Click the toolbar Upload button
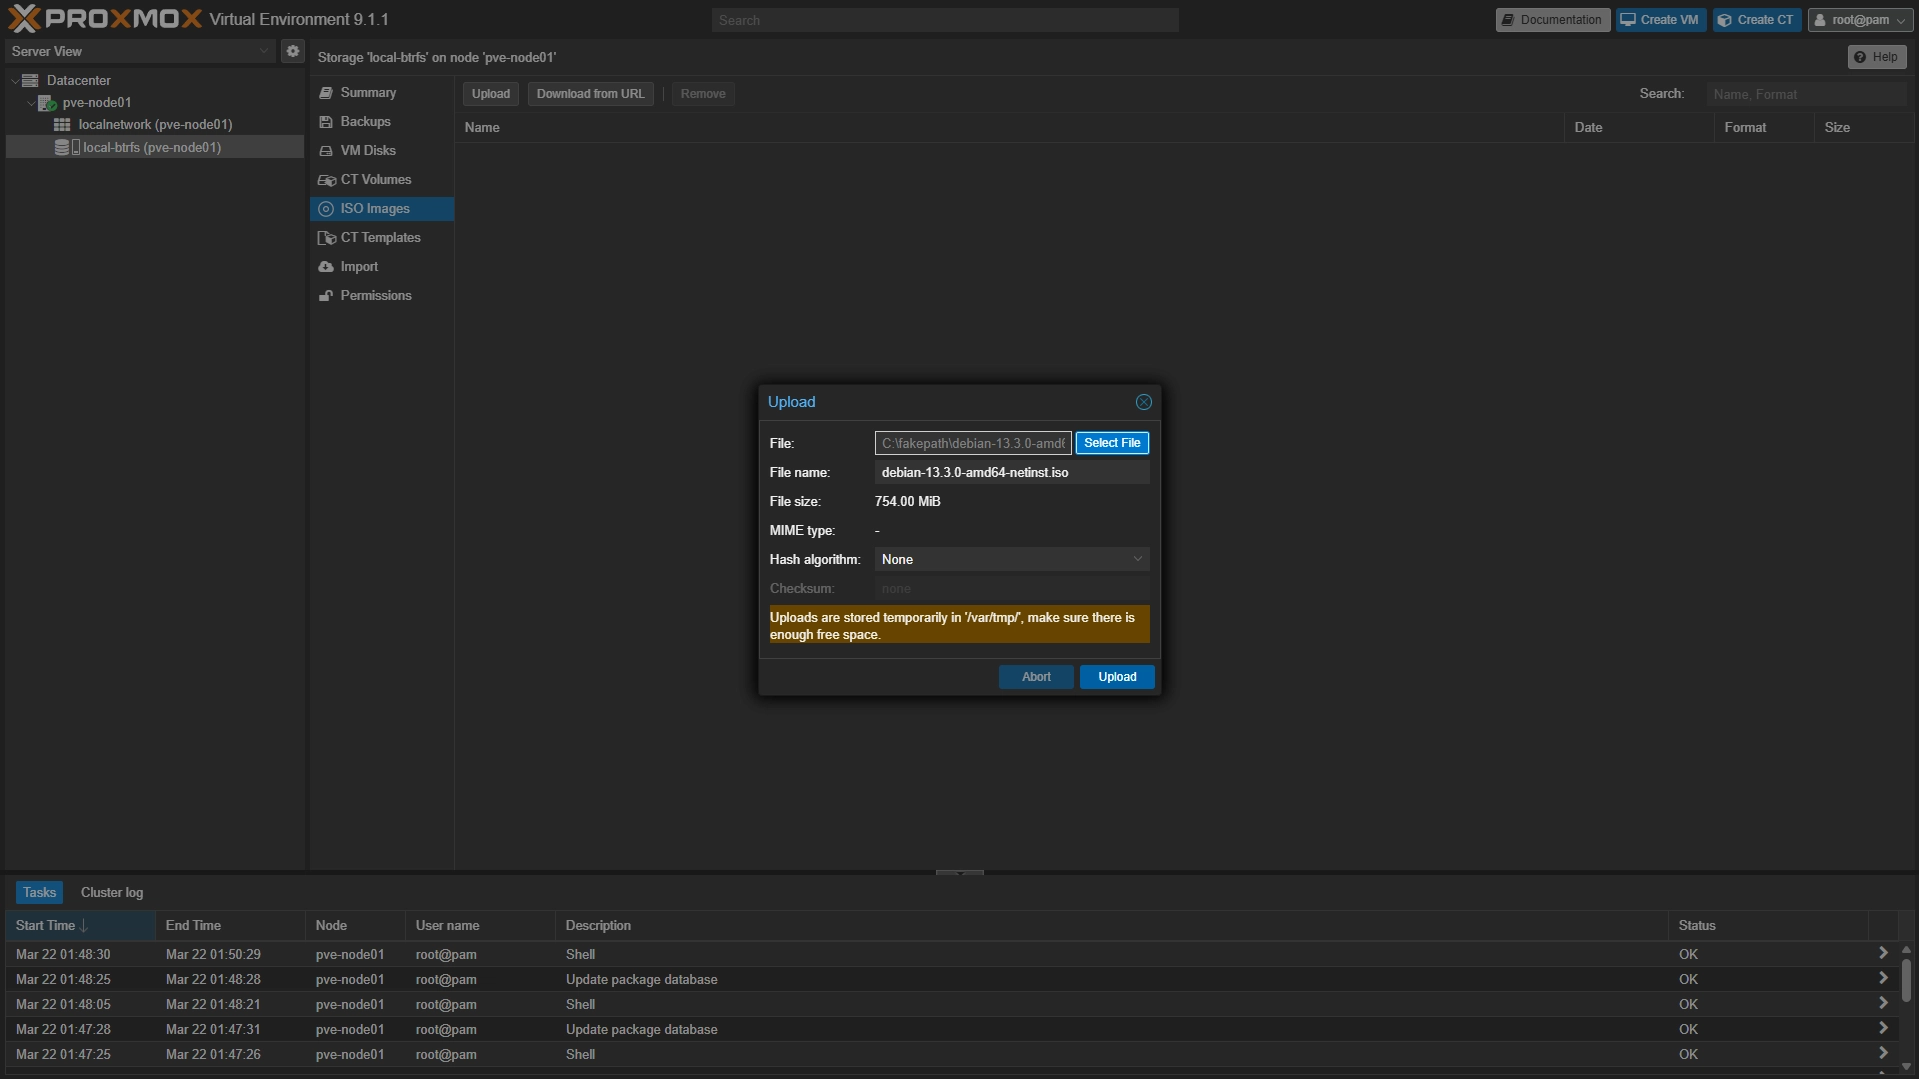 pos(491,94)
